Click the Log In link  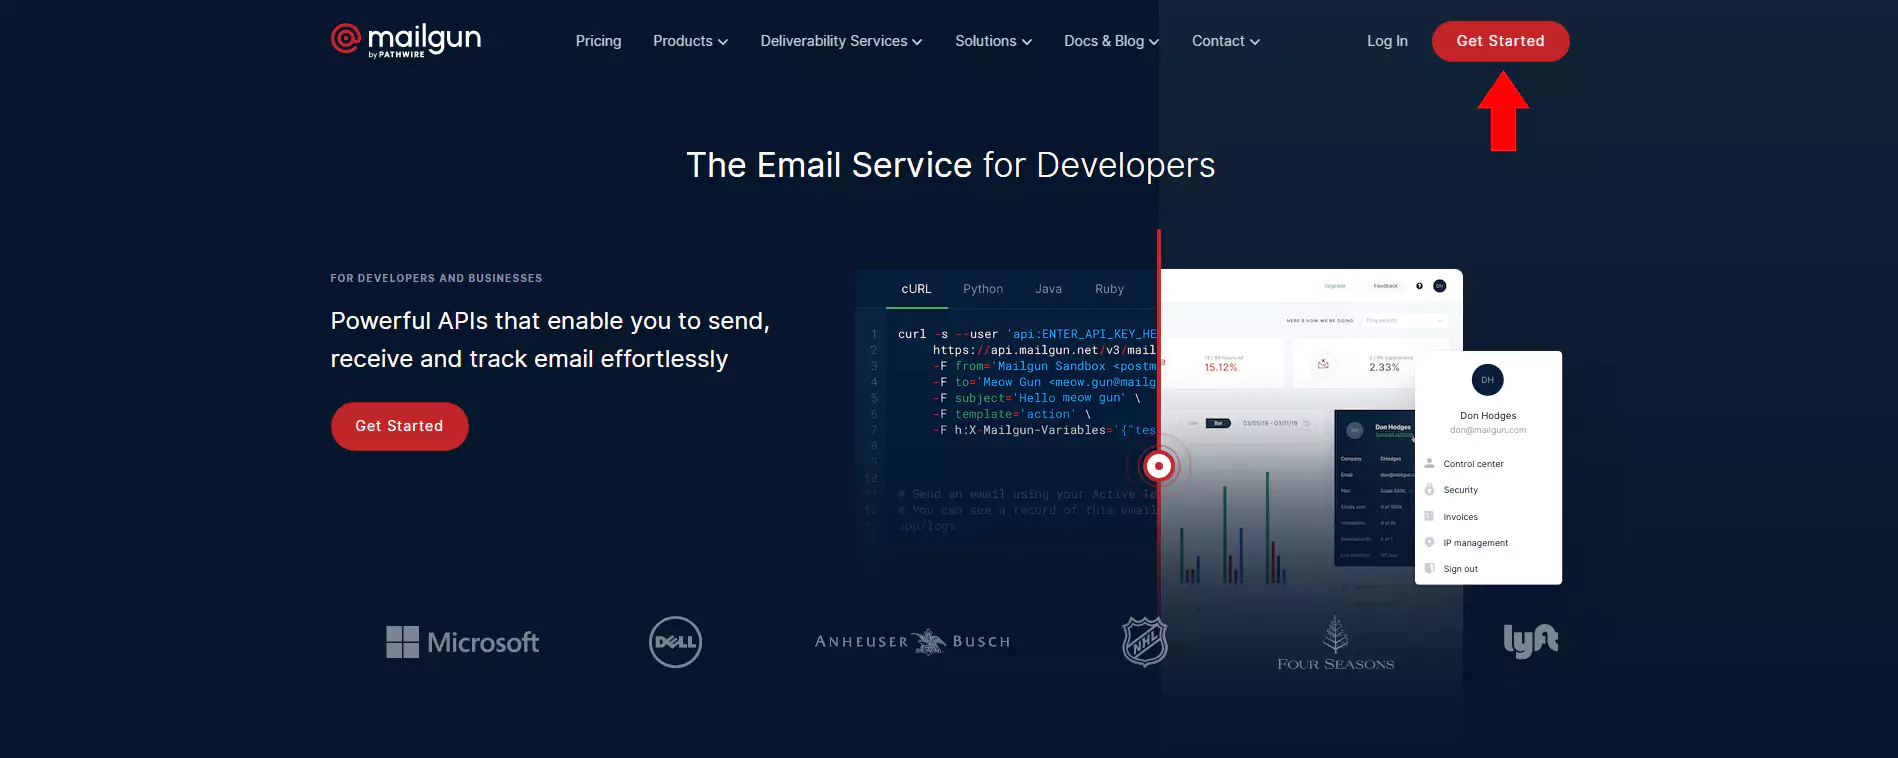coord(1387,41)
